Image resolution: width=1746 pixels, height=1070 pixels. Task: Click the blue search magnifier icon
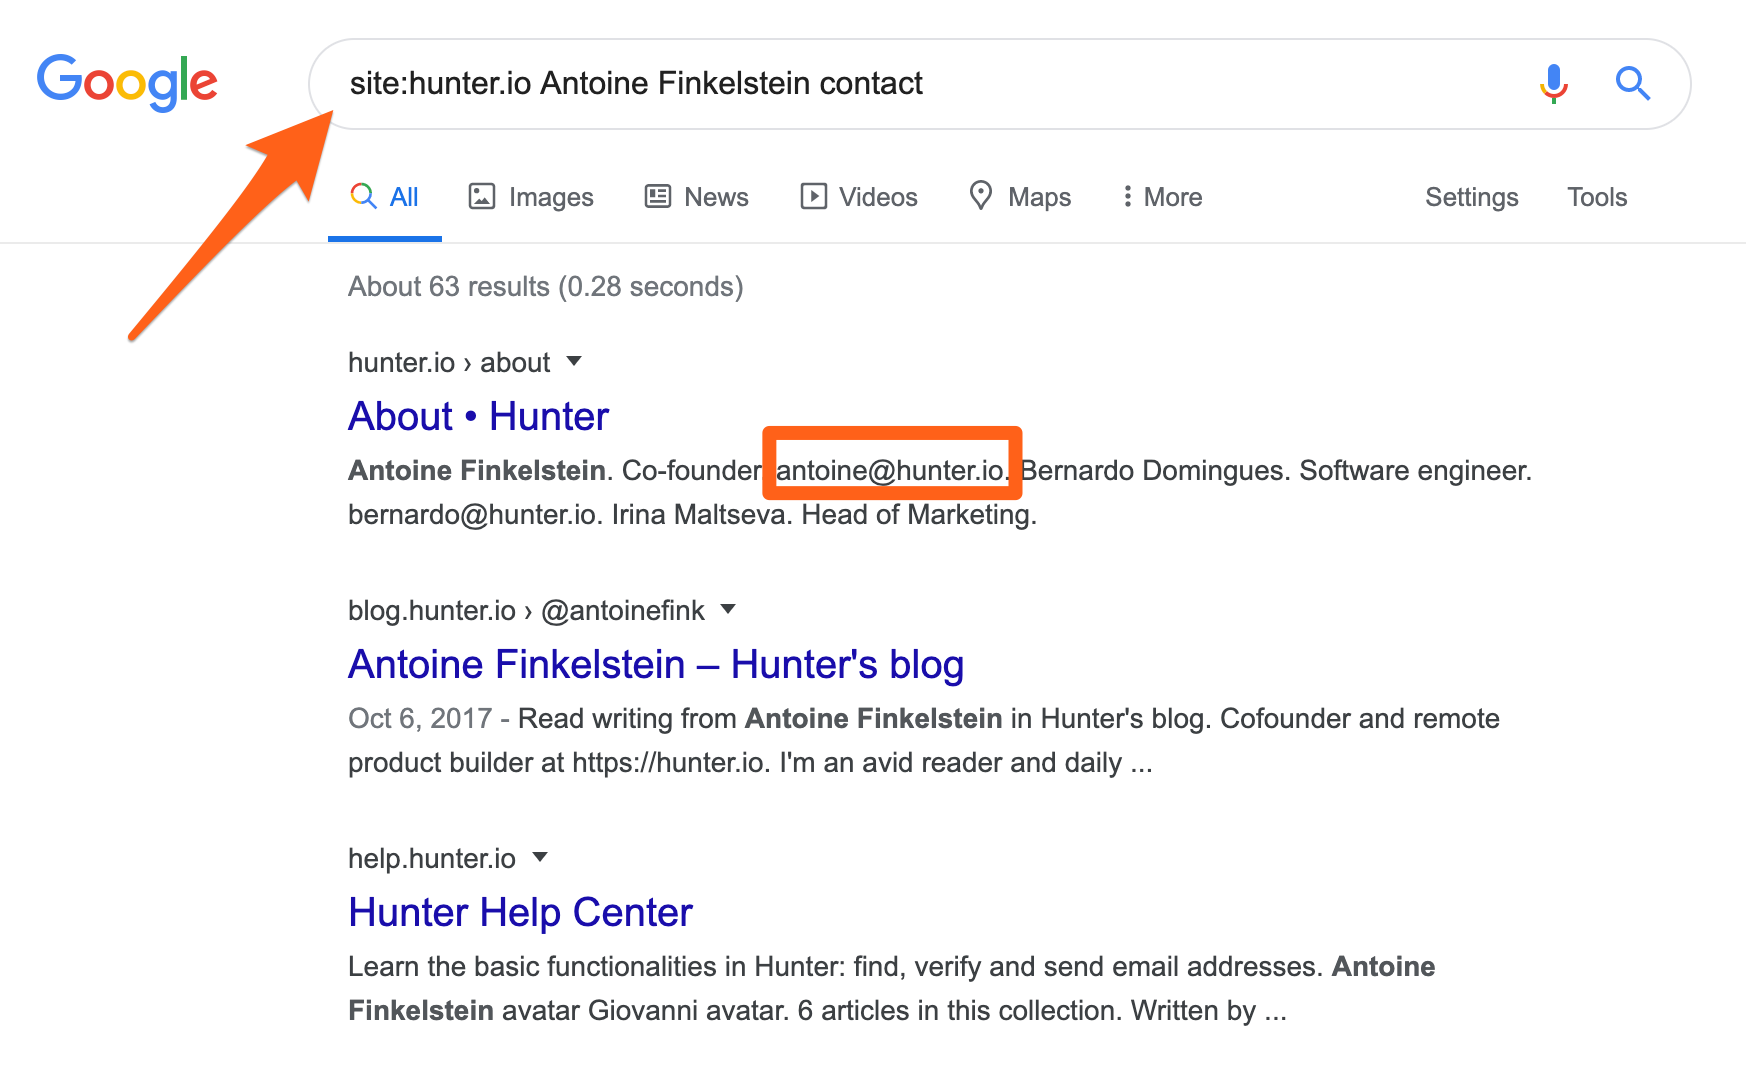tap(1632, 83)
